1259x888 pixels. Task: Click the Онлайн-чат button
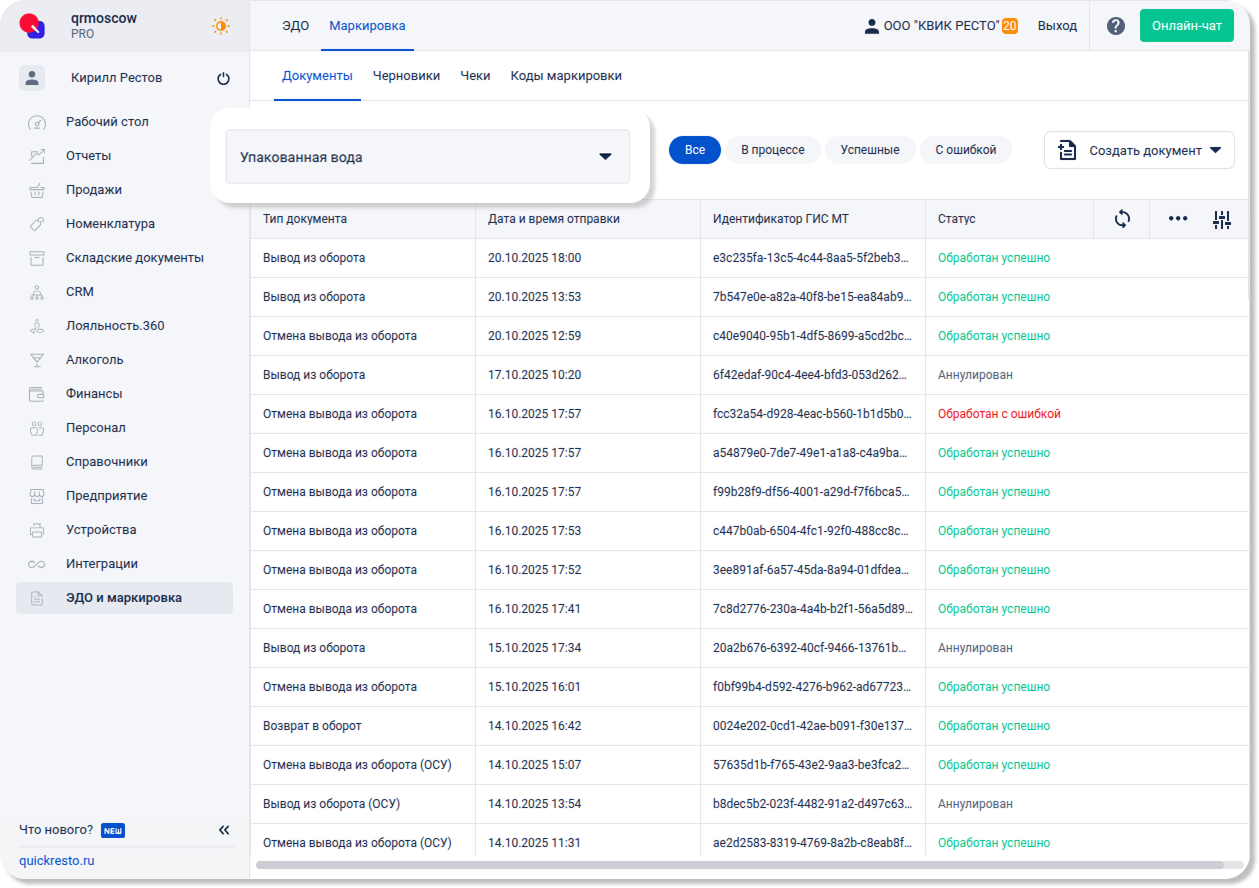1186,26
